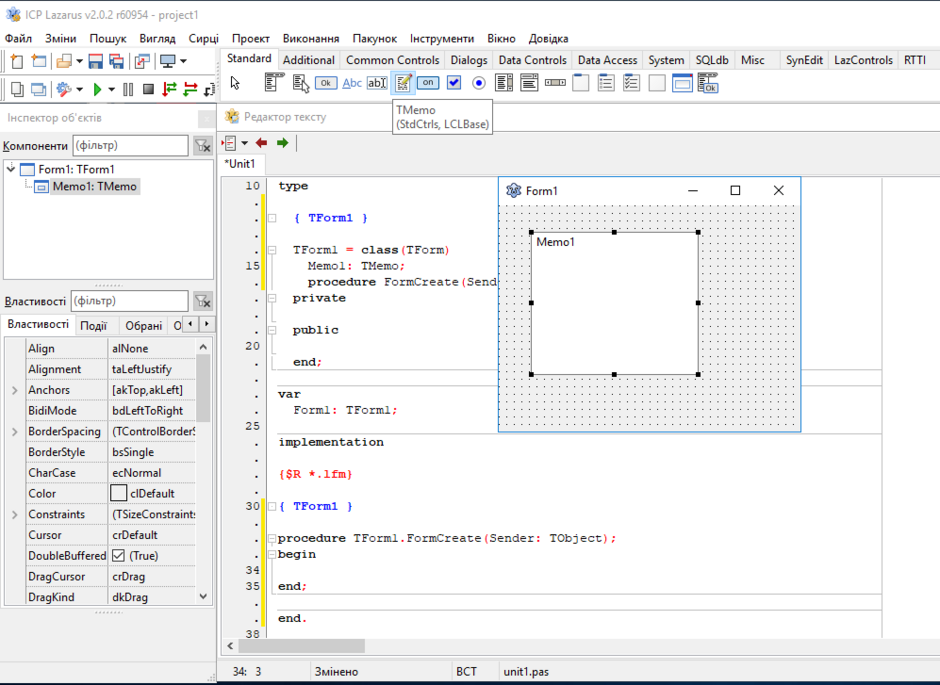Select the TEdit component icon
Image resolution: width=940 pixels, height=685 pixels.
pos(377,83)
